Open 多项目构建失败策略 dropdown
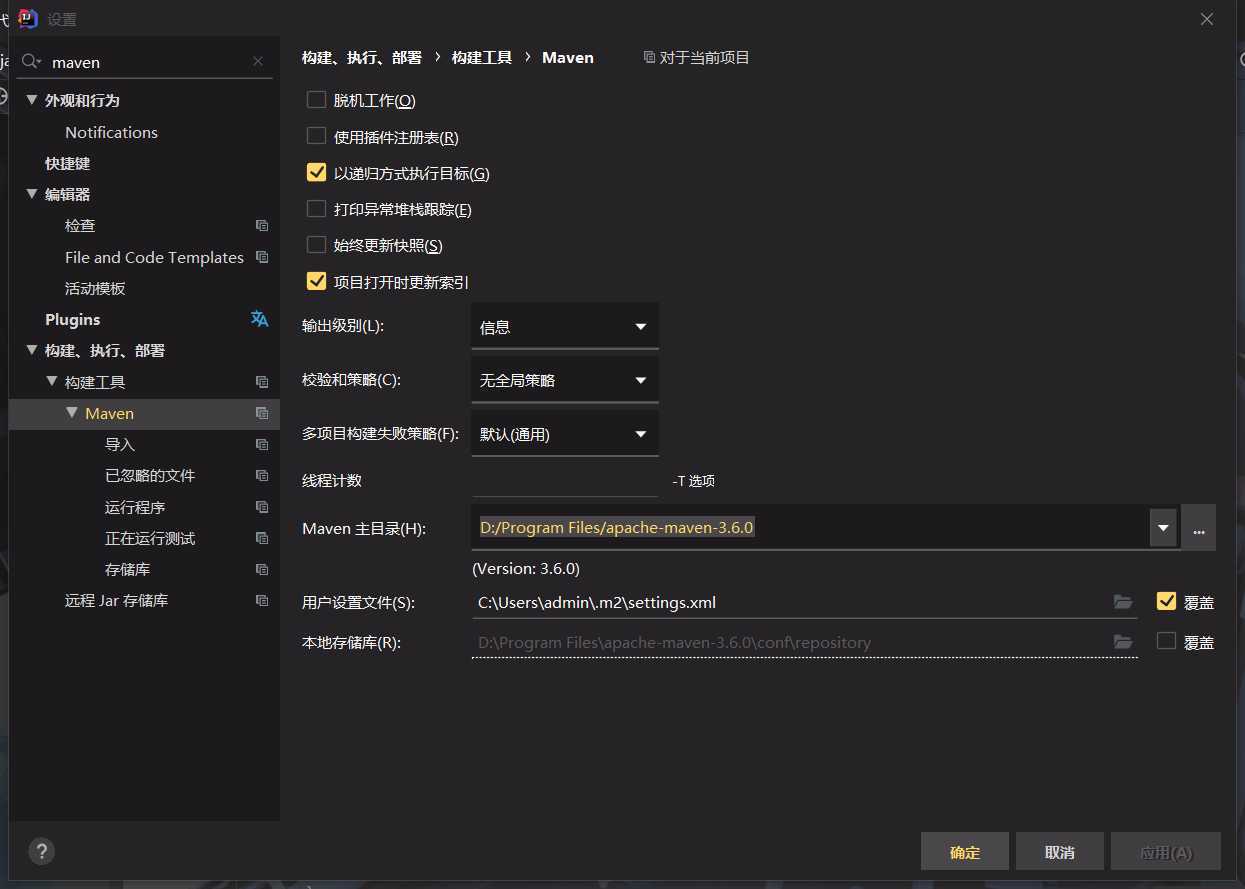 565,434
